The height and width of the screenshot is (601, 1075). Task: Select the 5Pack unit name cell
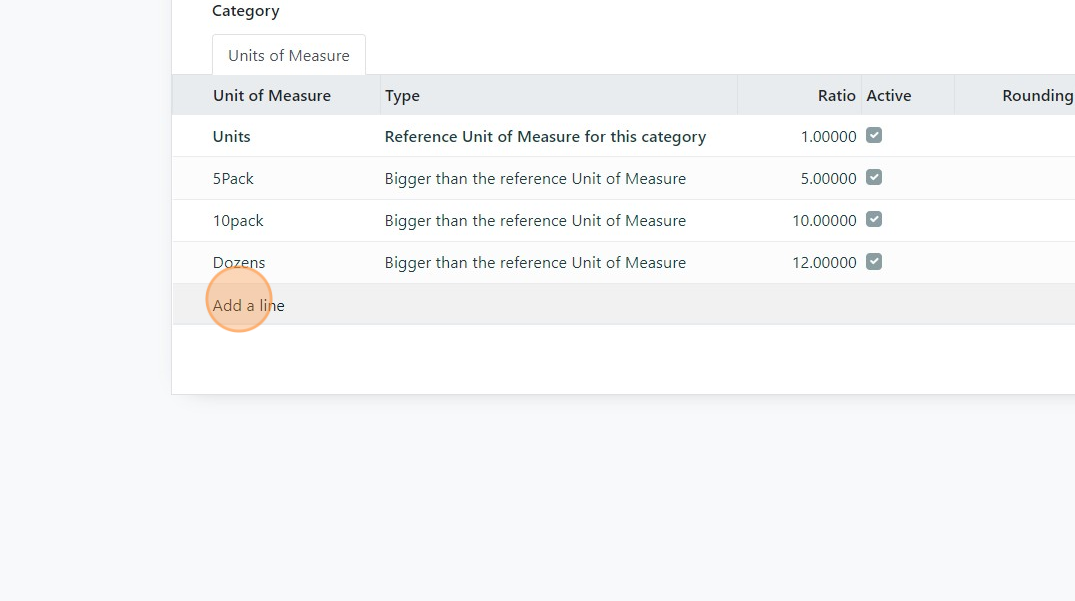click(x=233, y=179)
